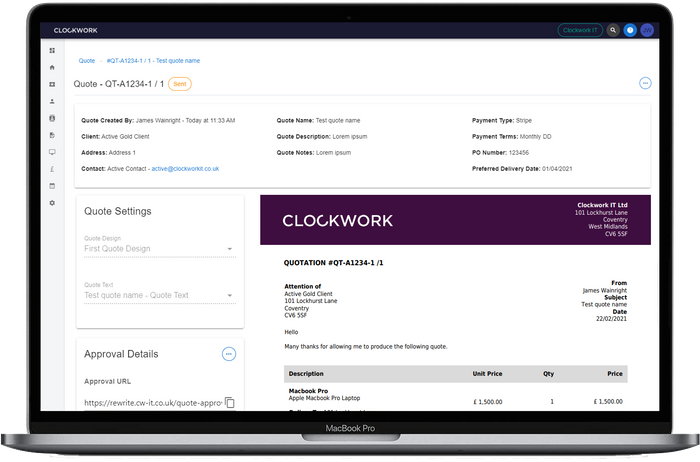Click the 'Payment Terms: Monthly DD' field
The width and height of the screenshot is (700, 462).
click(x=512, y=137)
